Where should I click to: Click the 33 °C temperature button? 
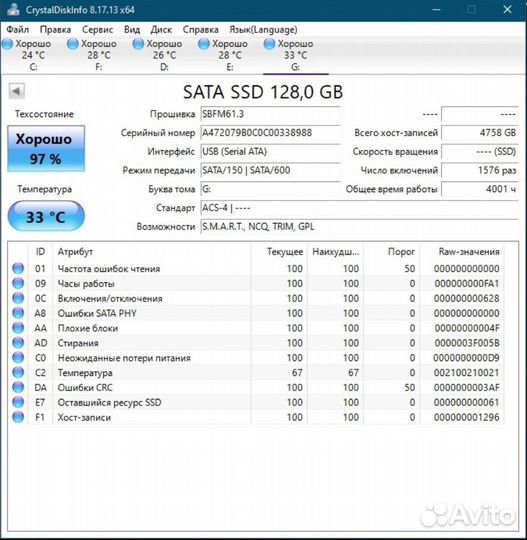tap(46, 216)
